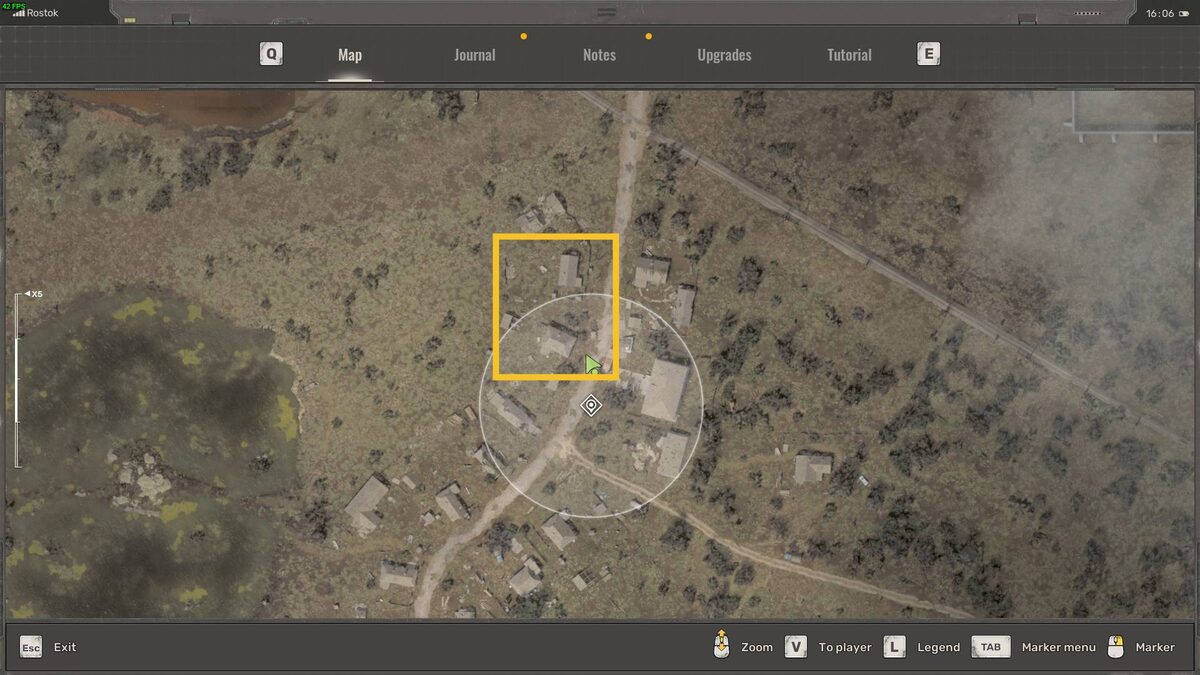This screenshot has height=675, width=1200.
Task: Click the L key icon for Legend
Action: tap(894, 647)
